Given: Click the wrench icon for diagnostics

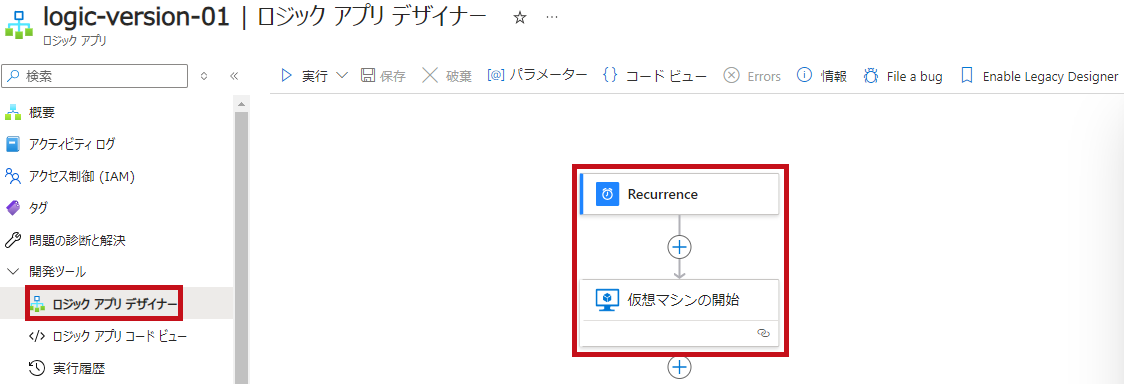Looking at the screenshot, I should click(13, 239).
